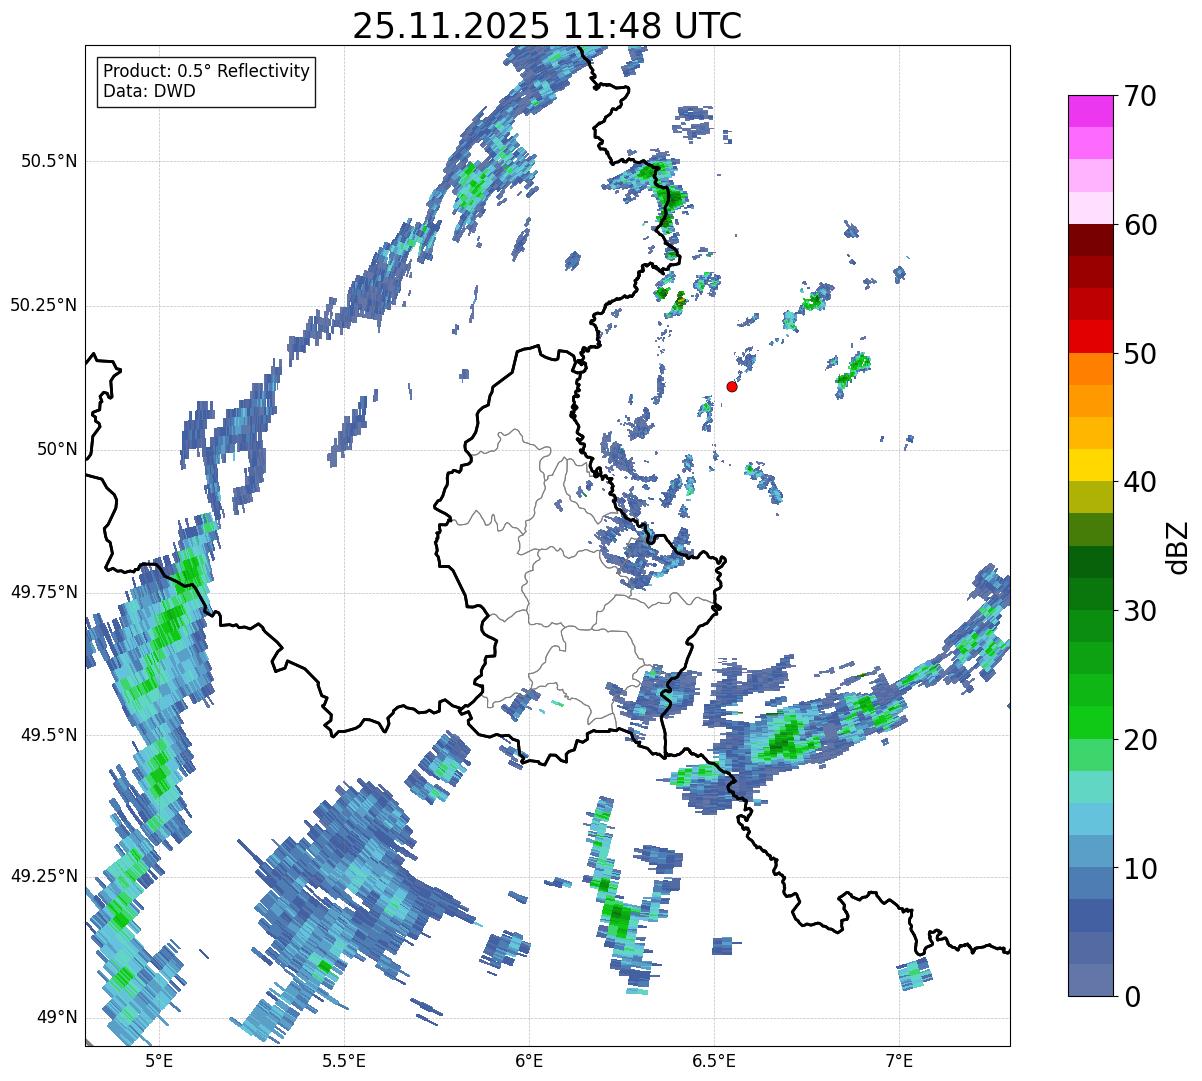Screen dimensions: 1202x1081
Task: Click the longitude label "6°E"
Action: tap(529, 1060)
